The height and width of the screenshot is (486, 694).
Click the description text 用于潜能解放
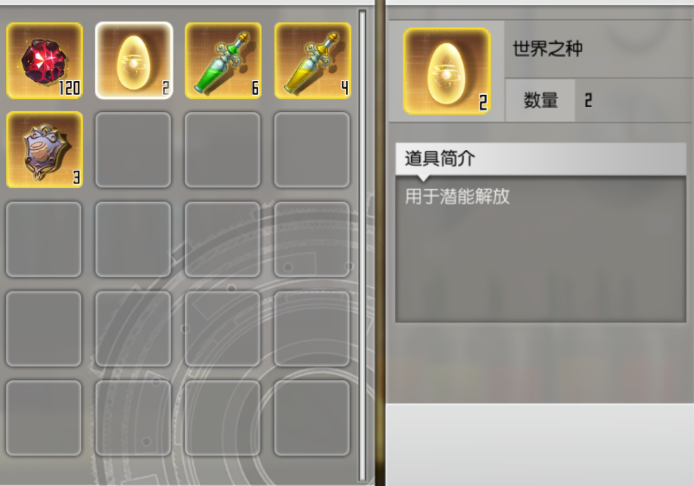(457, 197)
